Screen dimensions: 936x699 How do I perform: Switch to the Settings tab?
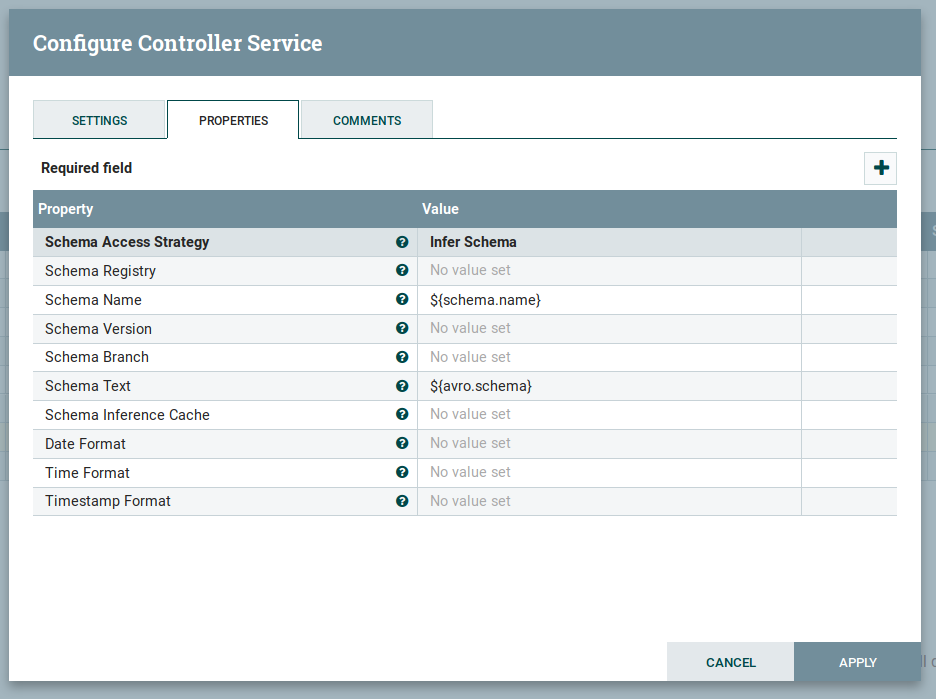click(x=99, y=120)
